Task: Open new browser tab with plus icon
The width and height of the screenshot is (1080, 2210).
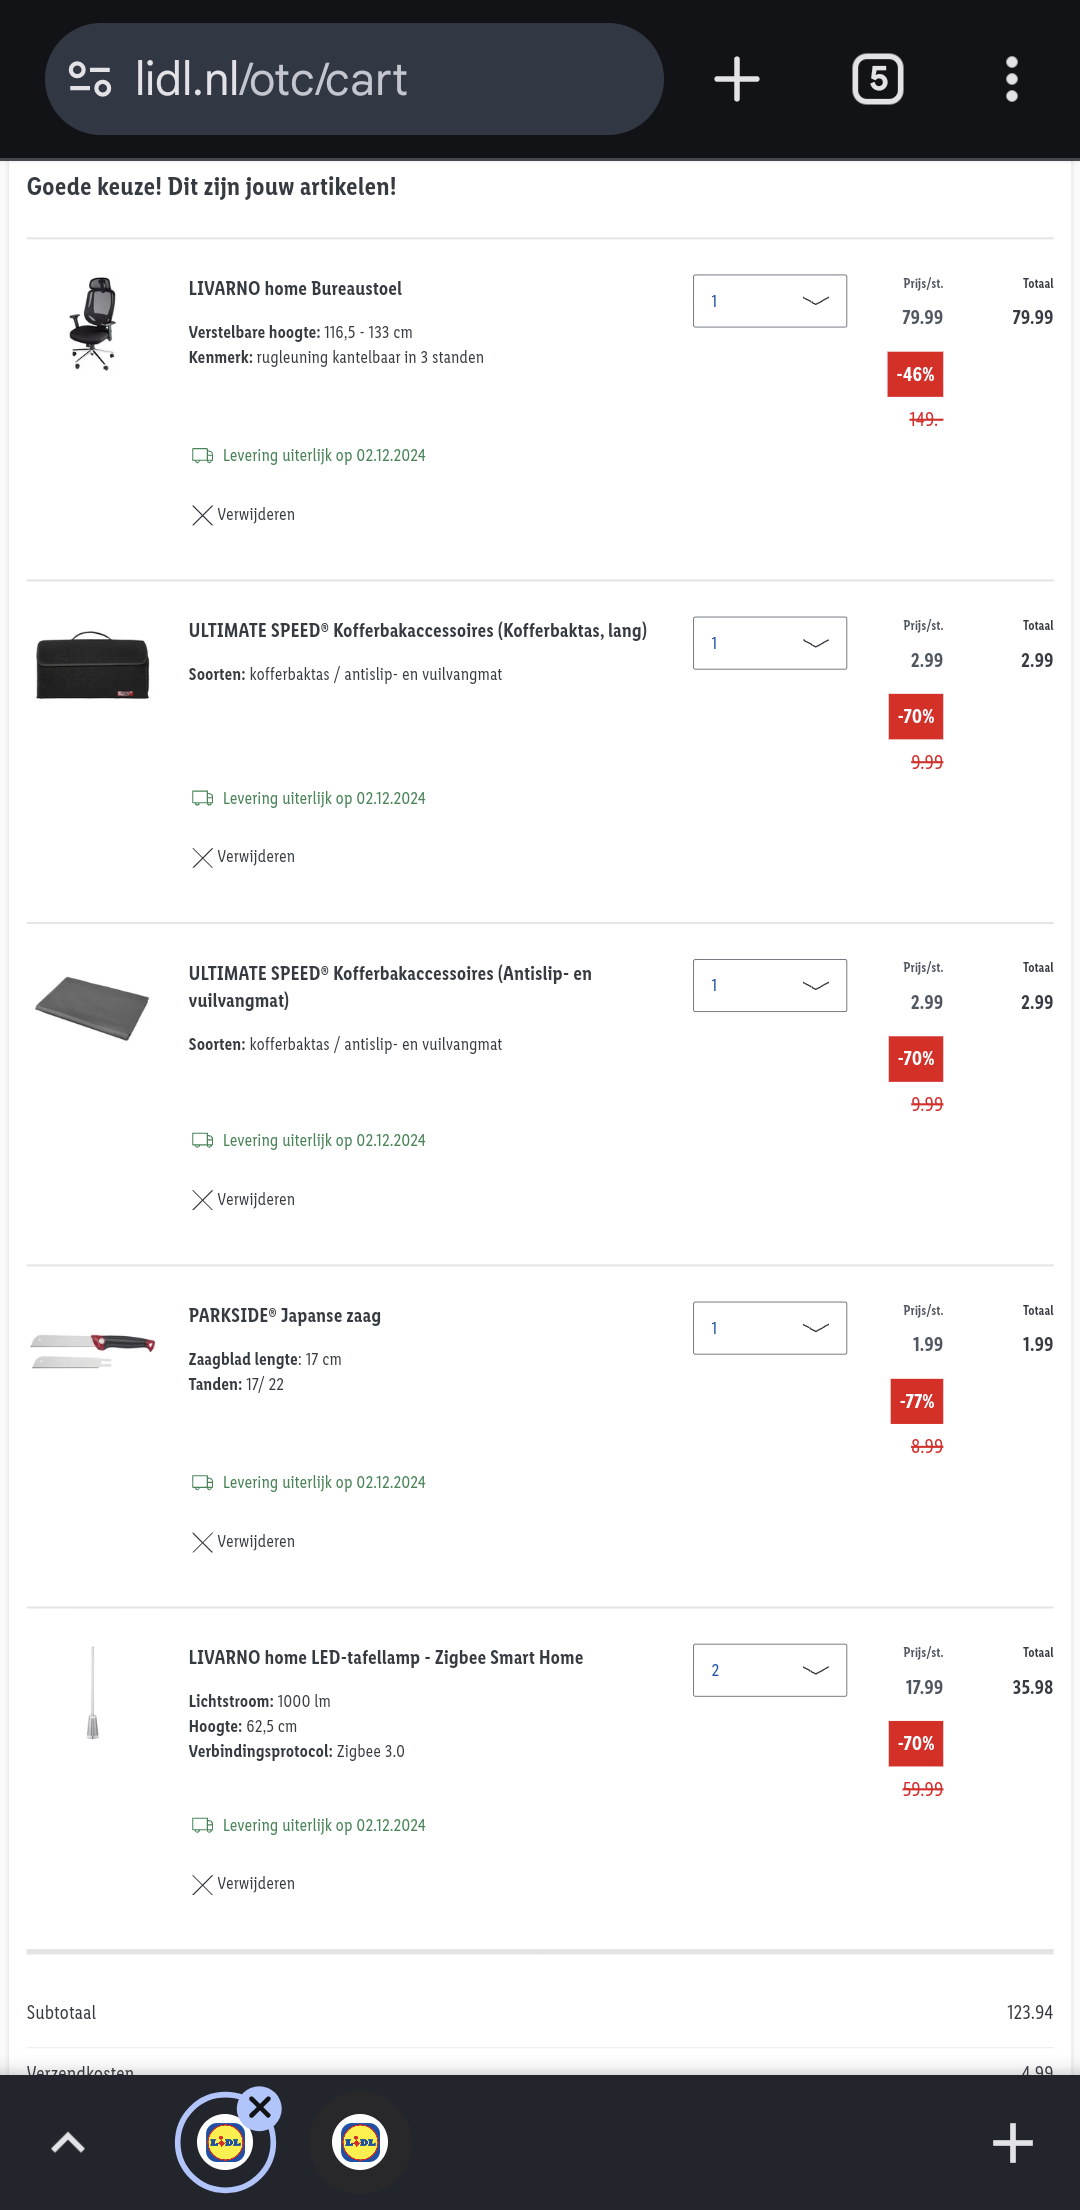Action: 737,79
